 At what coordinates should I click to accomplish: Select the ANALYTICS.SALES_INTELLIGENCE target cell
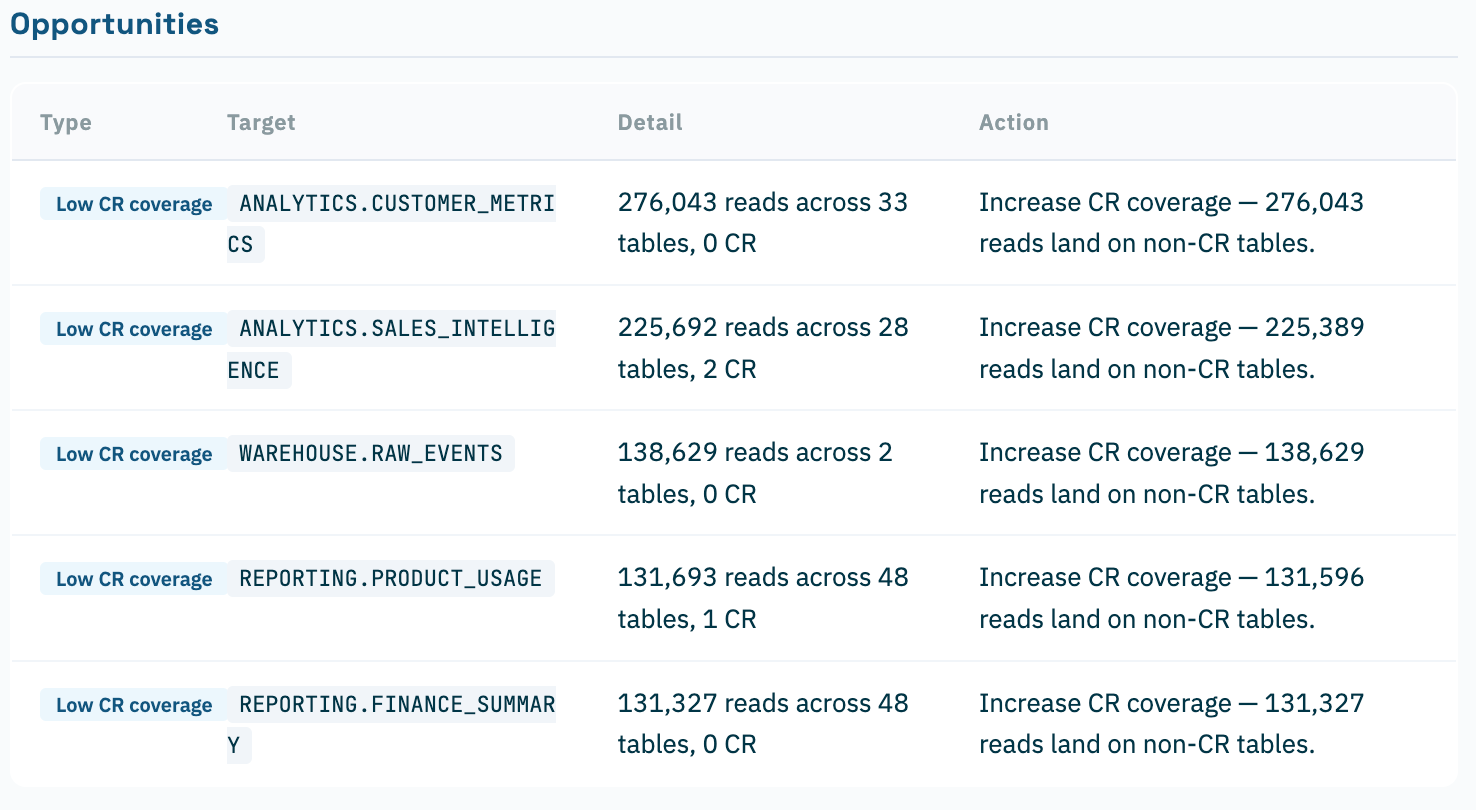tap(391, 349)
